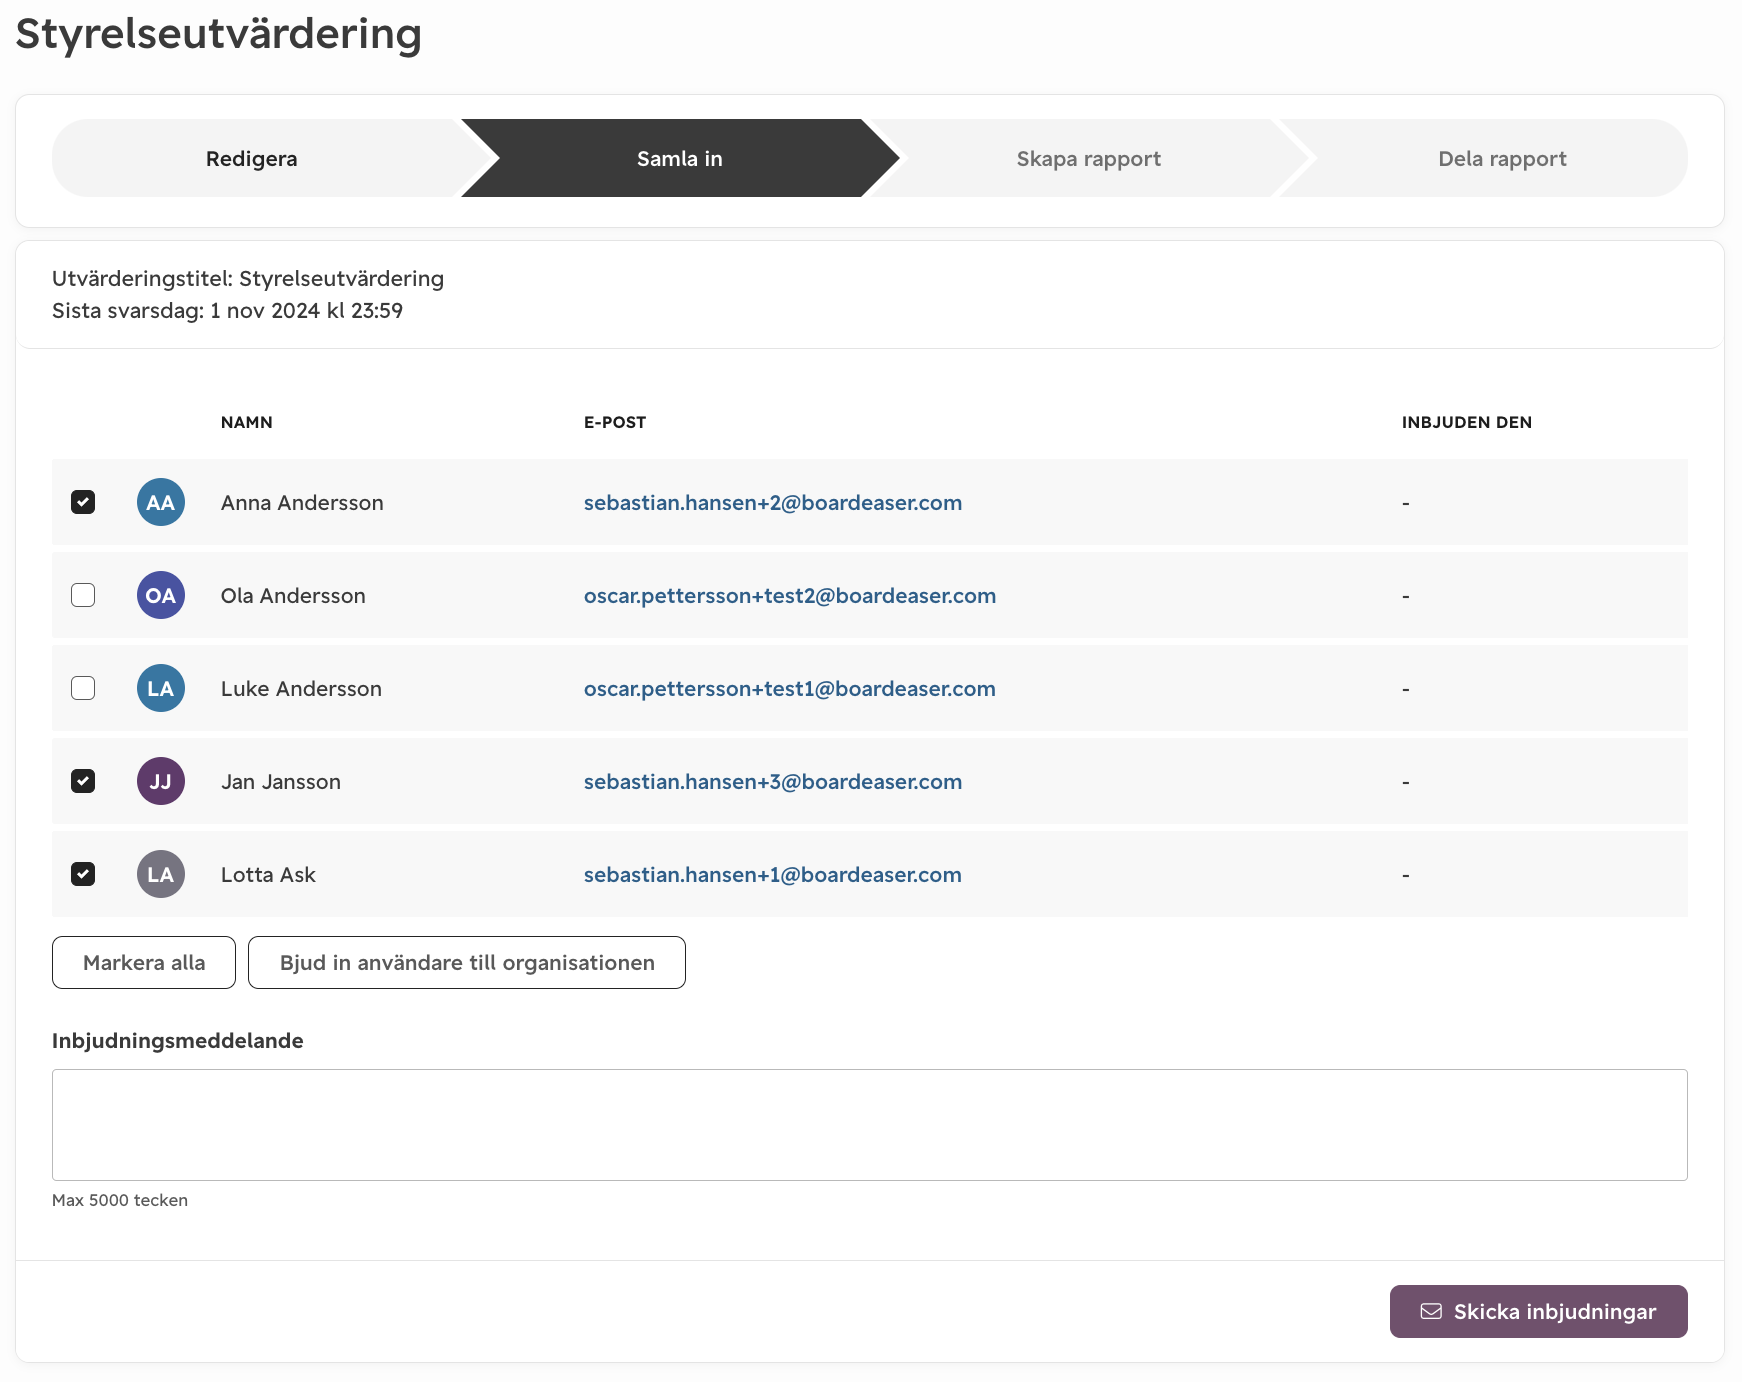Open email sebastian.hansen+3@boardeaser.com
Image resolution: width=1742 pixels, height=1382 pixels.
773,781
